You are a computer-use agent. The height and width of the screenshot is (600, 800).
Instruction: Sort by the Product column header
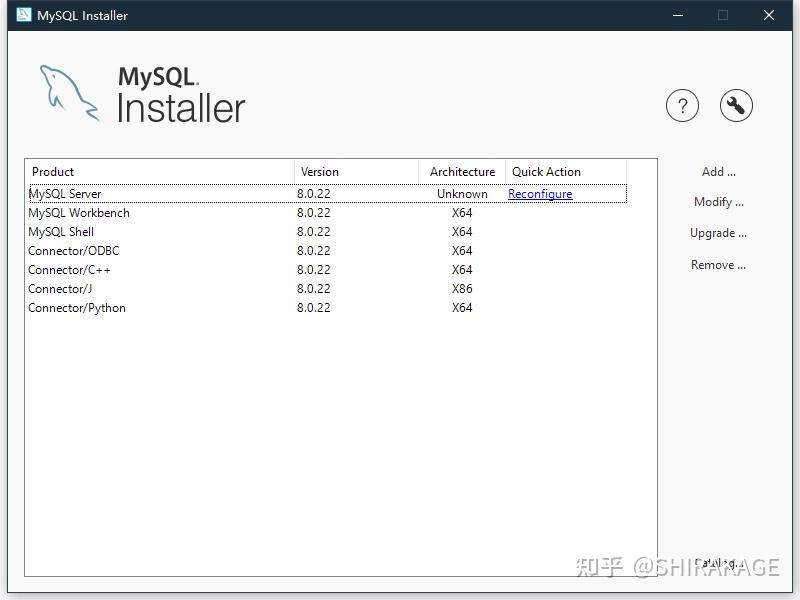click(52, 171)
